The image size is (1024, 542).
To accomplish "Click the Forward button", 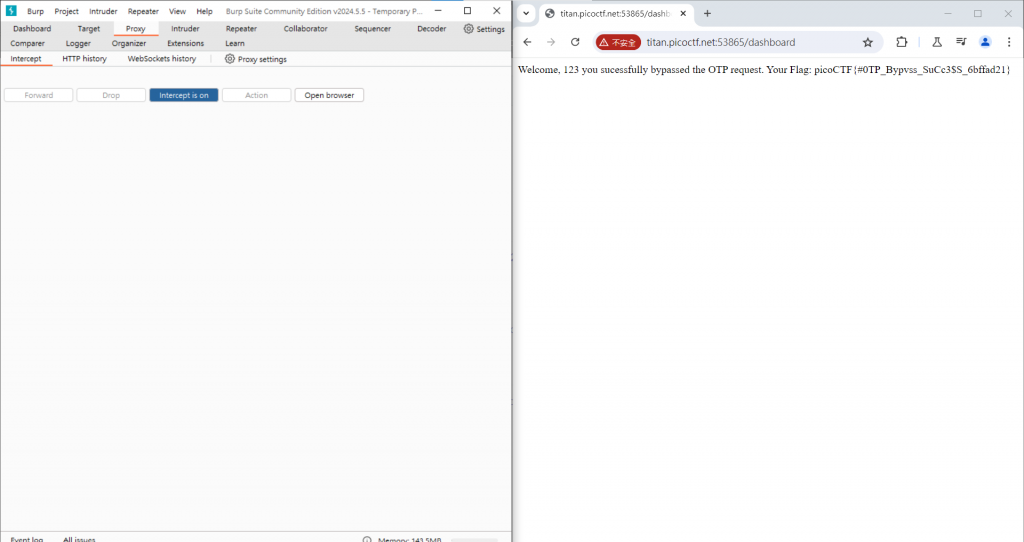I will click(39, 95).
